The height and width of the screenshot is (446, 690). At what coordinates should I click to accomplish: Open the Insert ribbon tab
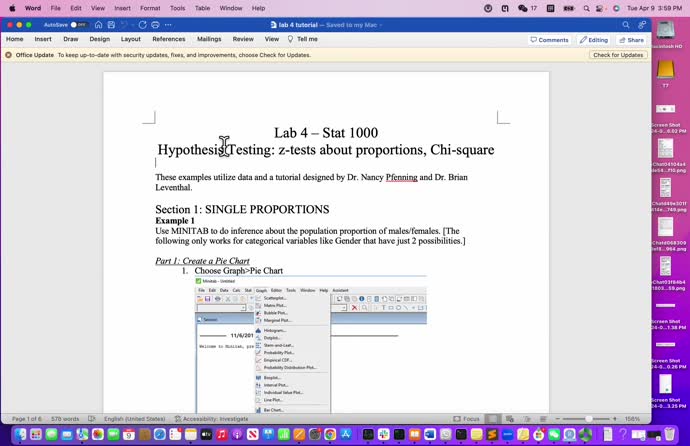click(43, 39)
